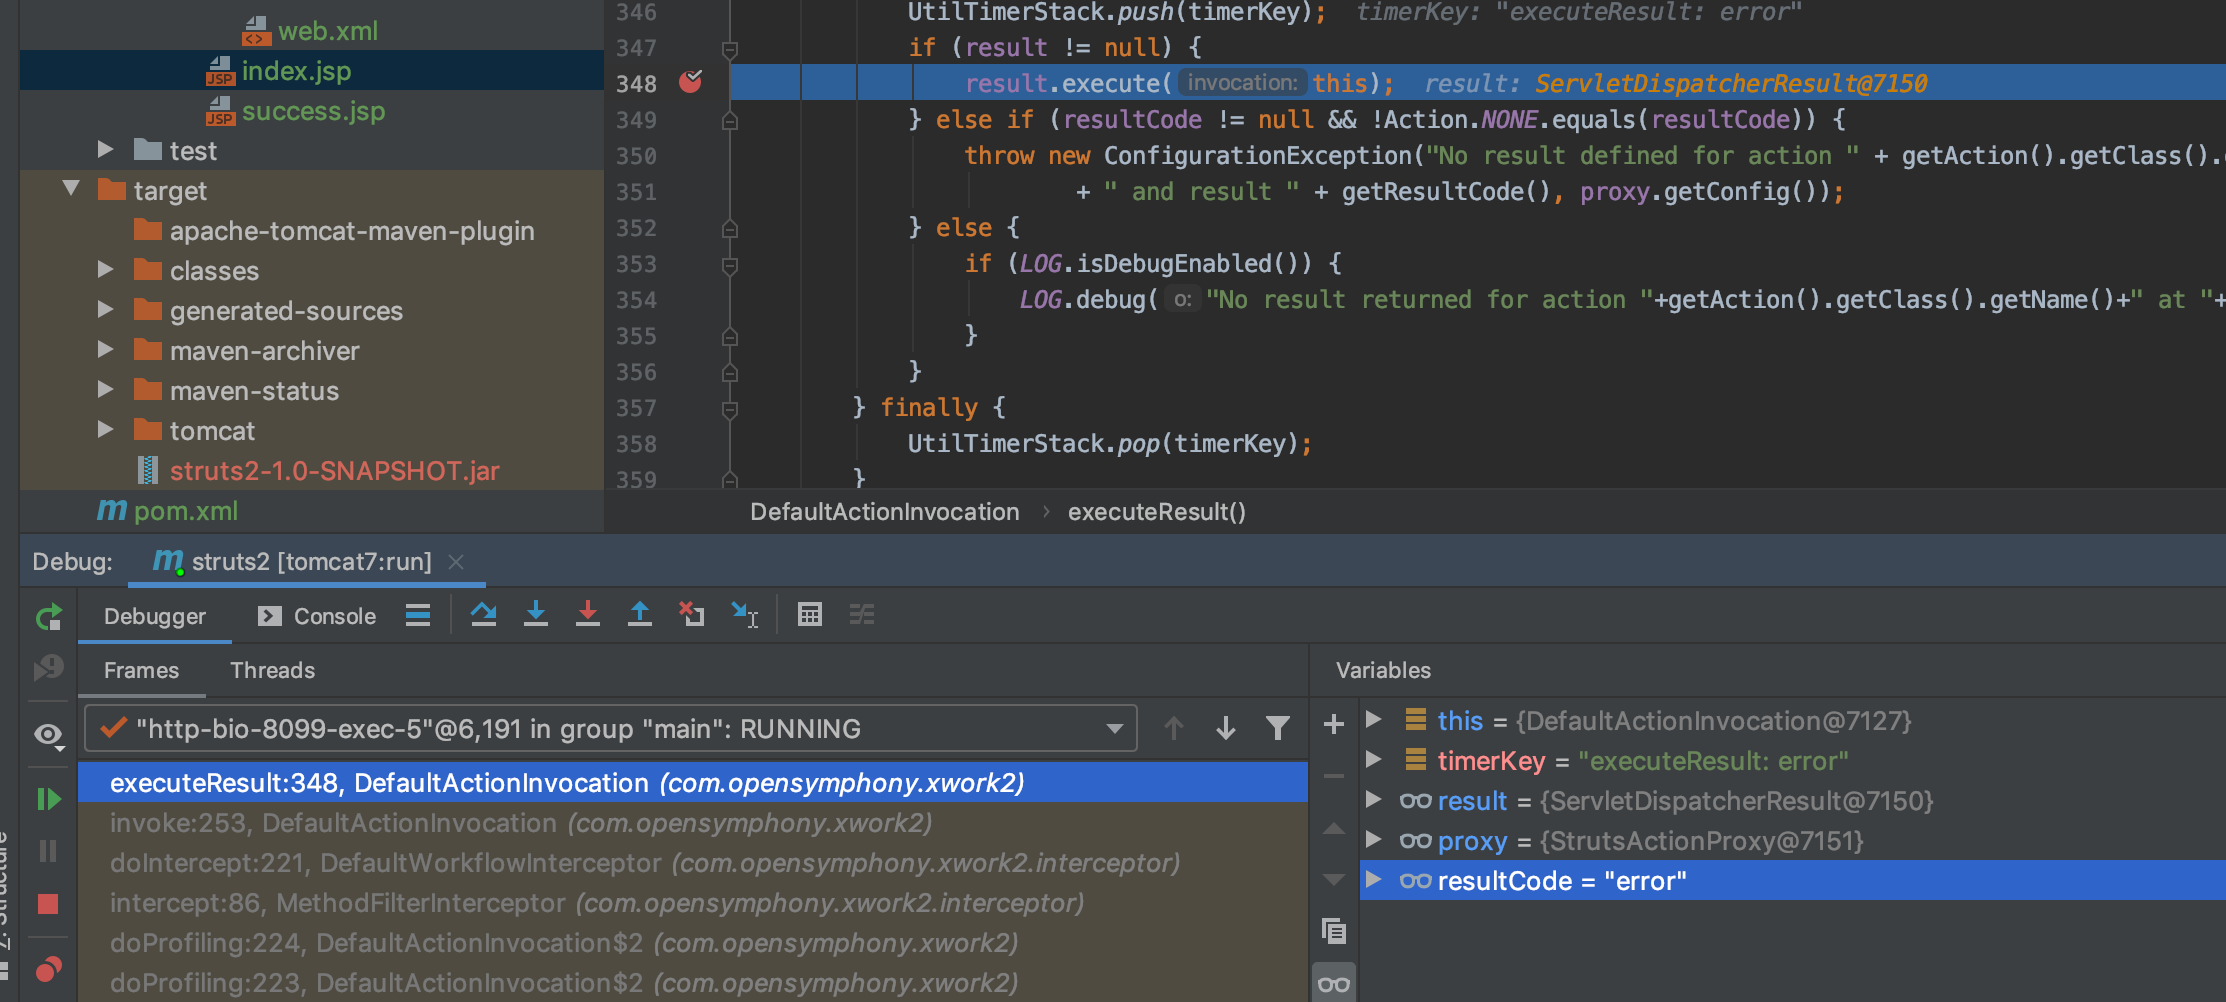Click the Duplicate Watch copy icon
Screen dimensions: 2226x1002
pyautogui.click(x=1333, y=932)
